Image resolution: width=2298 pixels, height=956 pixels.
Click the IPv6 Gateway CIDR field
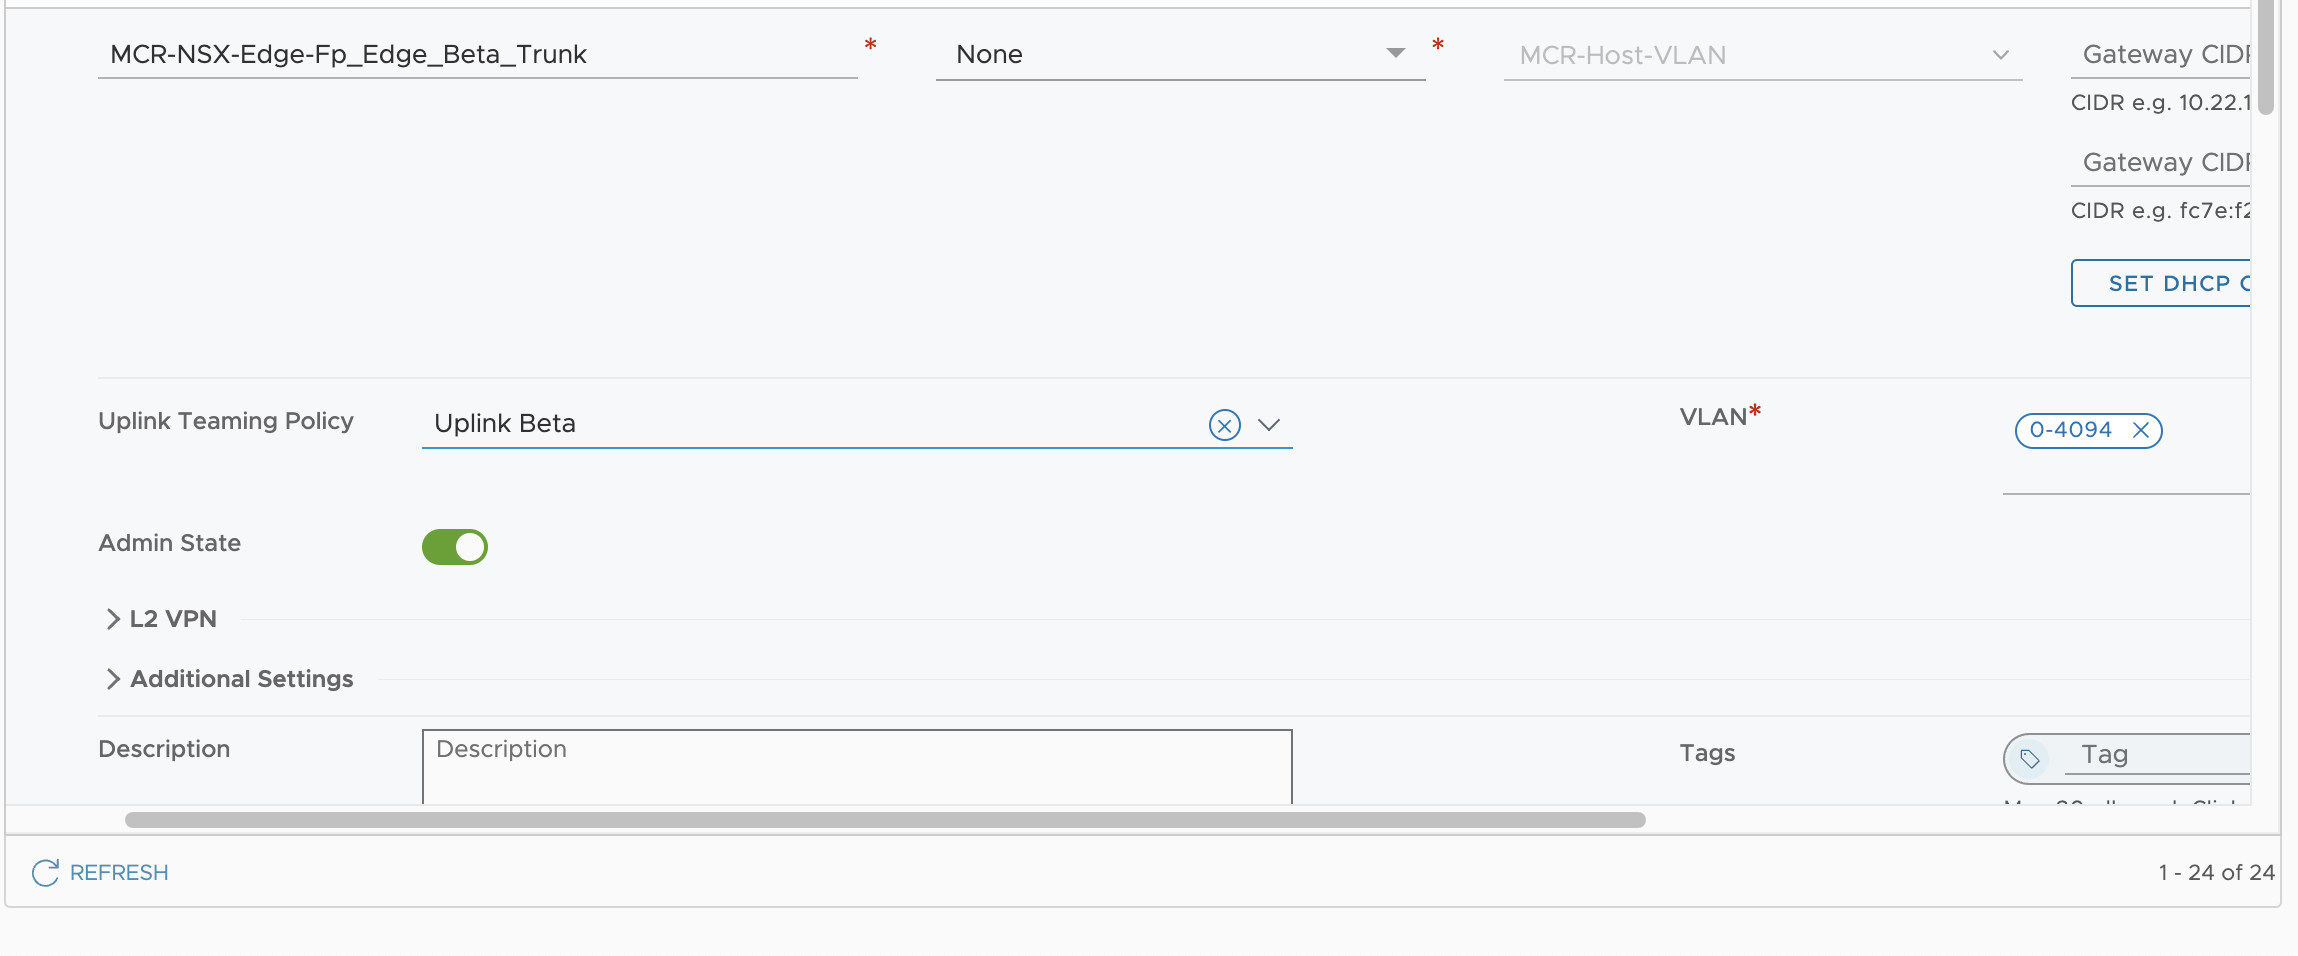[2161, 162]
